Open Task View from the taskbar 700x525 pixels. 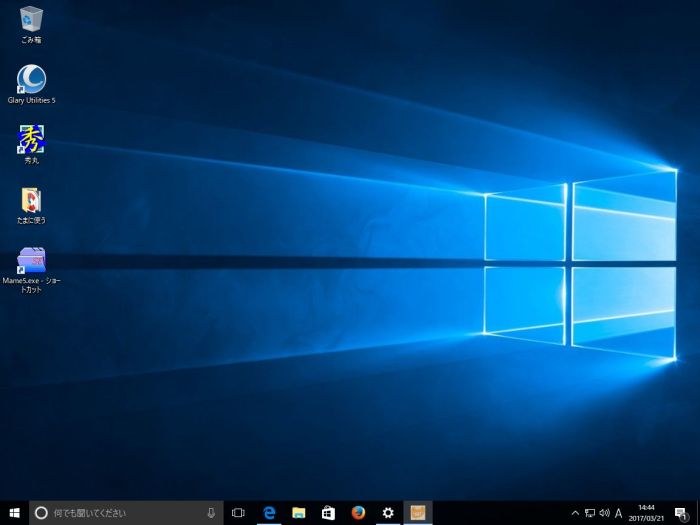tap(238, 513)
